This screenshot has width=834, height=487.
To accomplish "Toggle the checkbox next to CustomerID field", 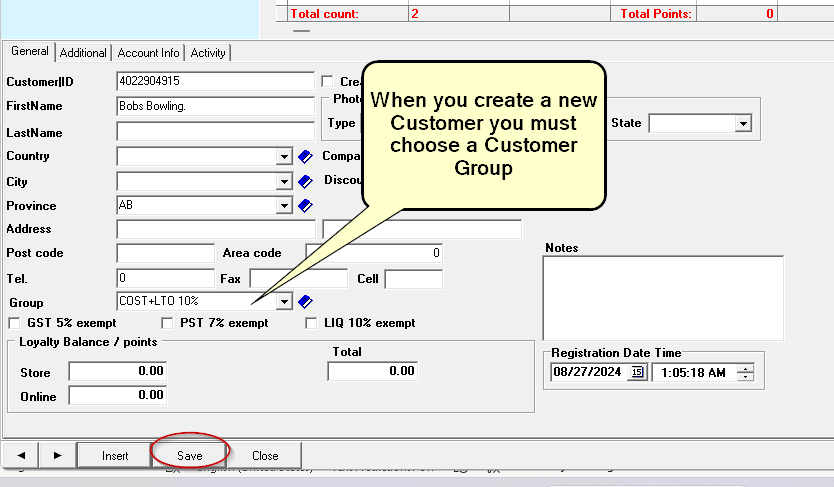I will tap(327, 81).
